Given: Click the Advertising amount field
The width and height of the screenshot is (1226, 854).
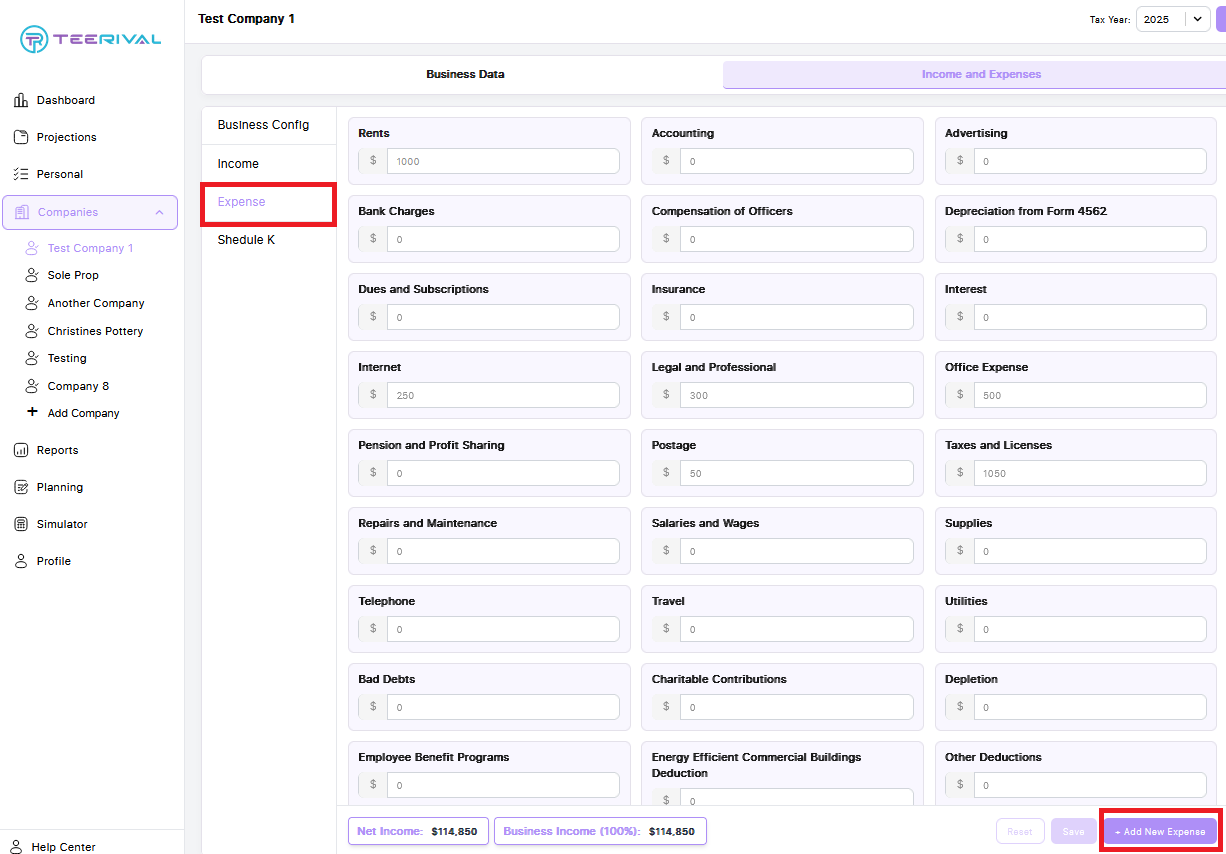Looking at the screenshot, I should [x=1090, y=161].
